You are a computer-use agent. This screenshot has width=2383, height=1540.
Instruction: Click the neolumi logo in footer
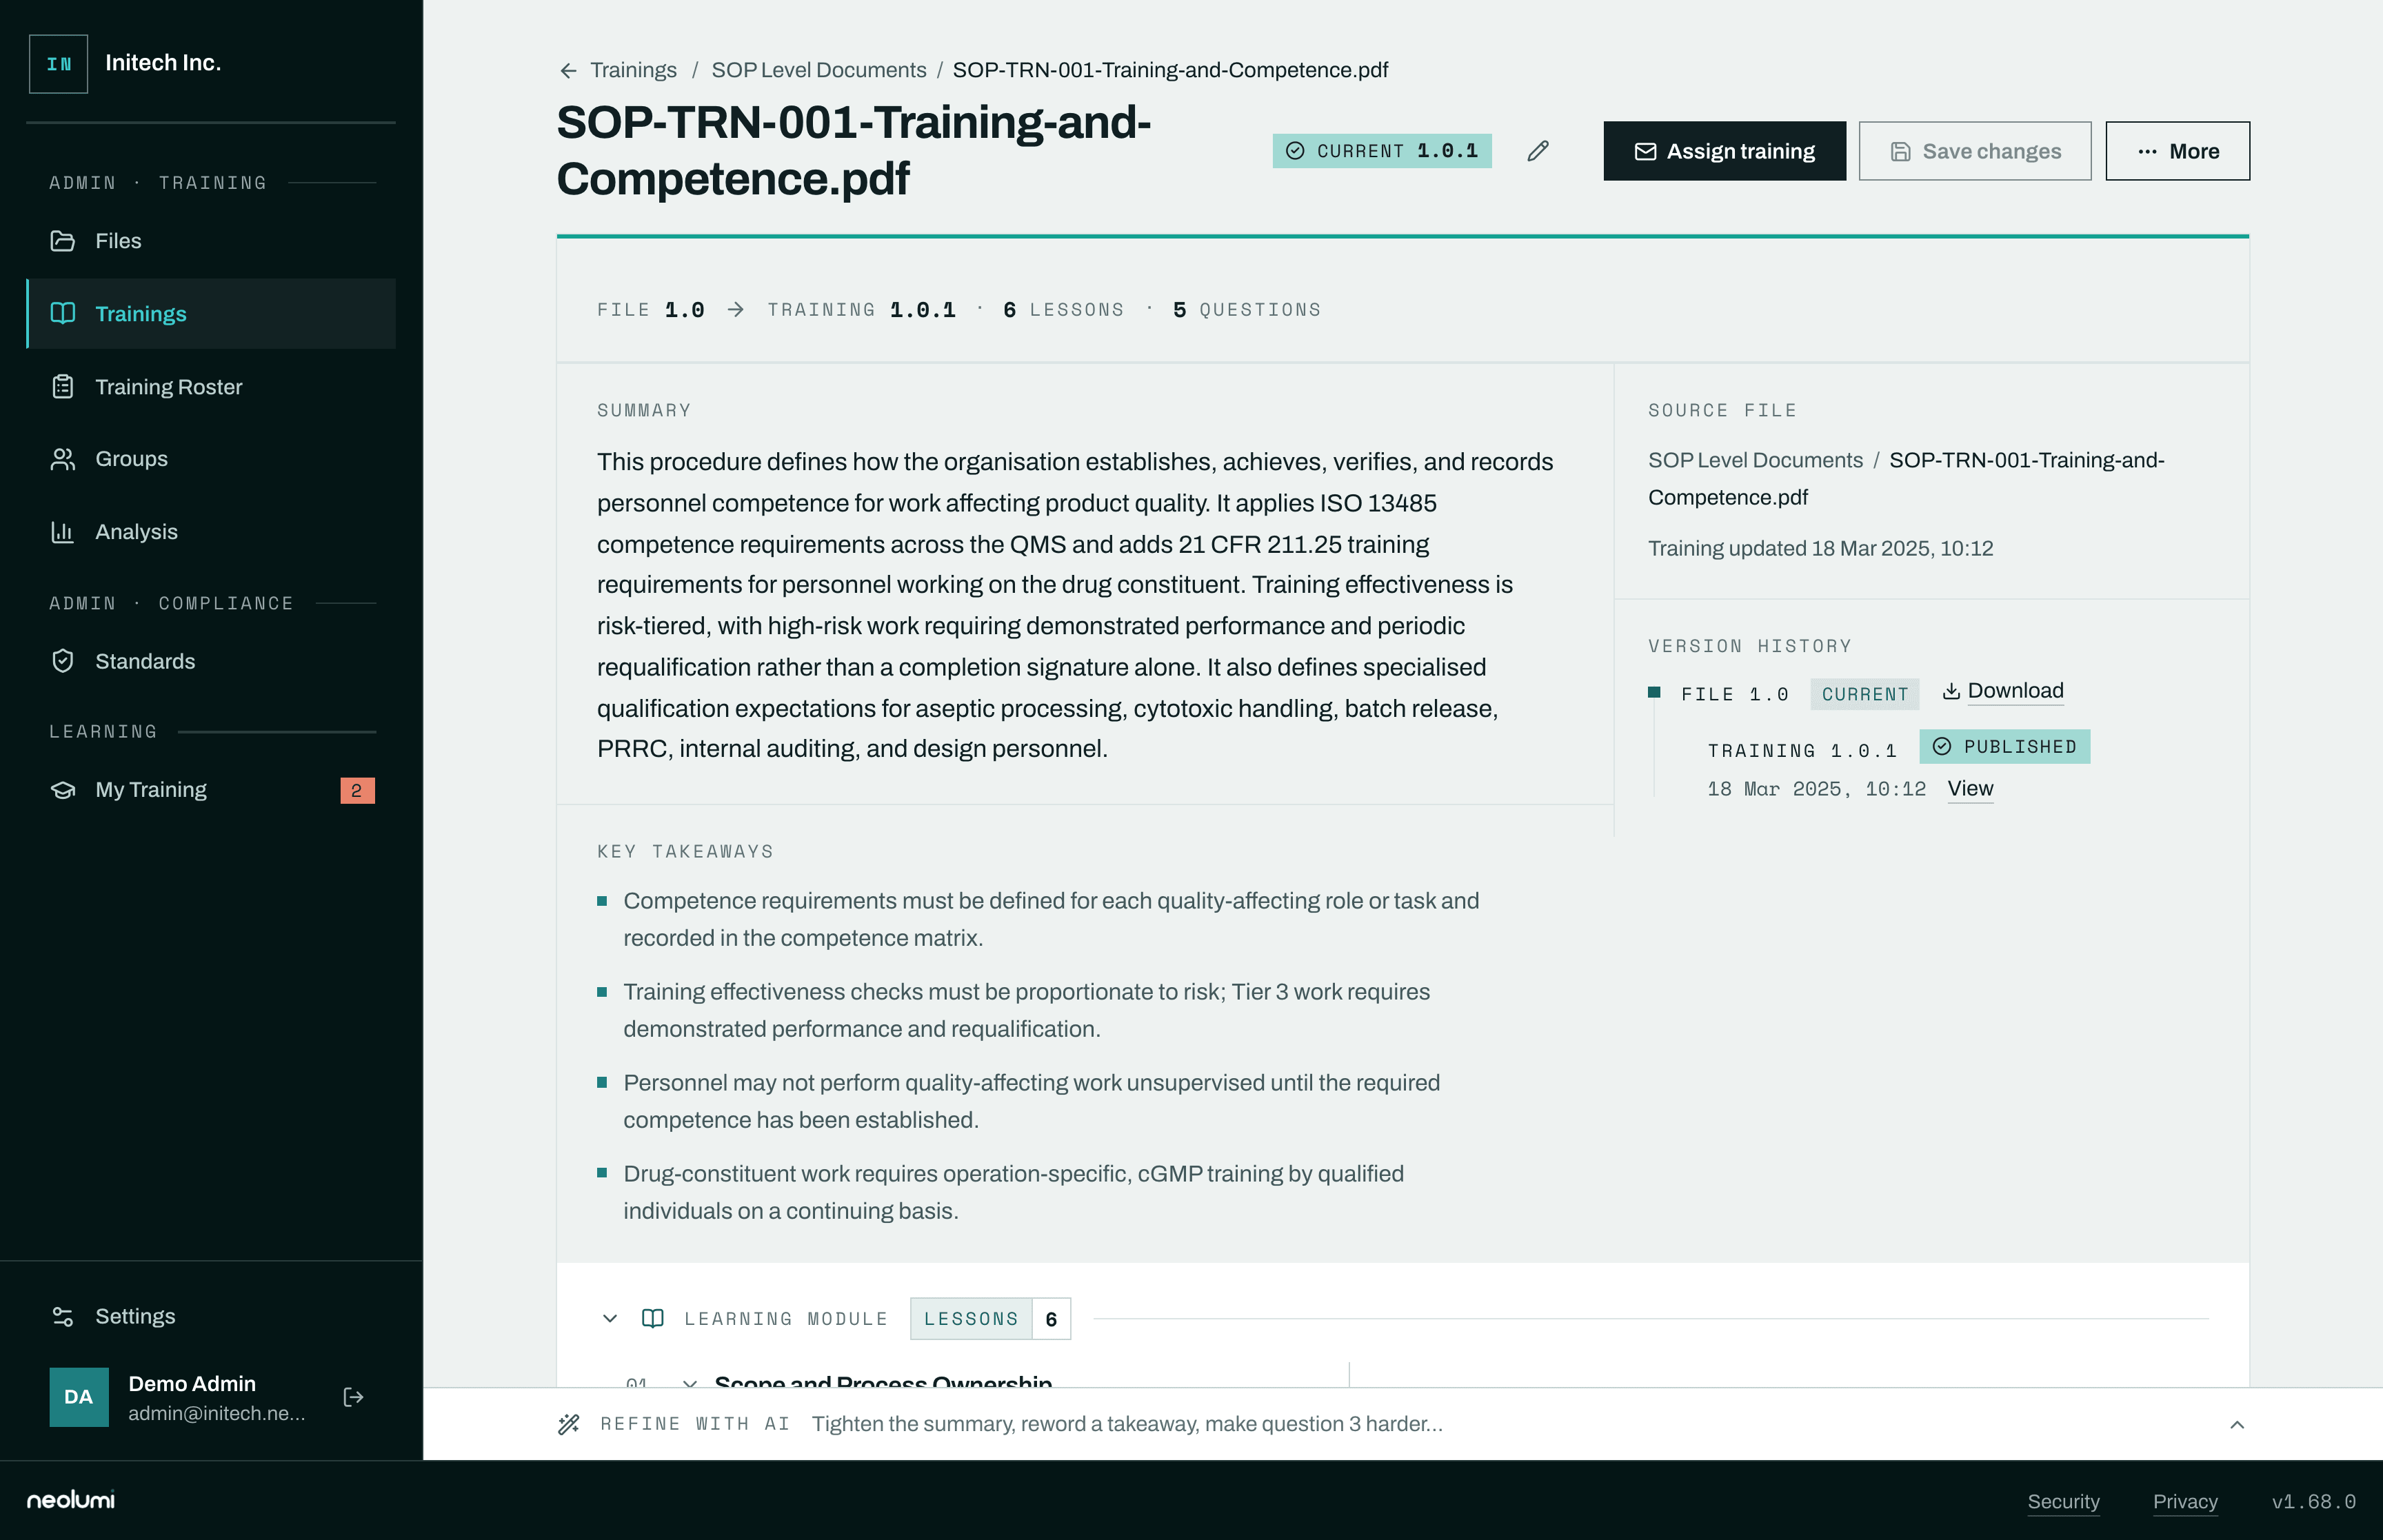(x=71, y=1500)
